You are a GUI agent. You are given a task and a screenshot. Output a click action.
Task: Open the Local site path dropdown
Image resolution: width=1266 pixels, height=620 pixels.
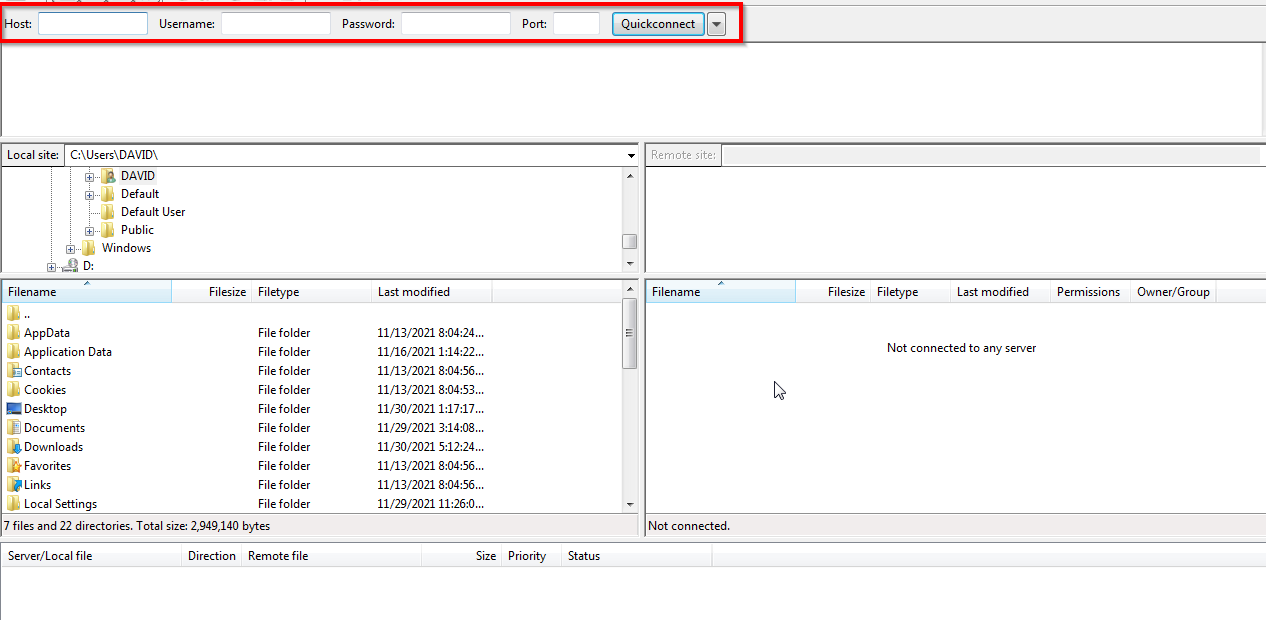pos(629,155)
